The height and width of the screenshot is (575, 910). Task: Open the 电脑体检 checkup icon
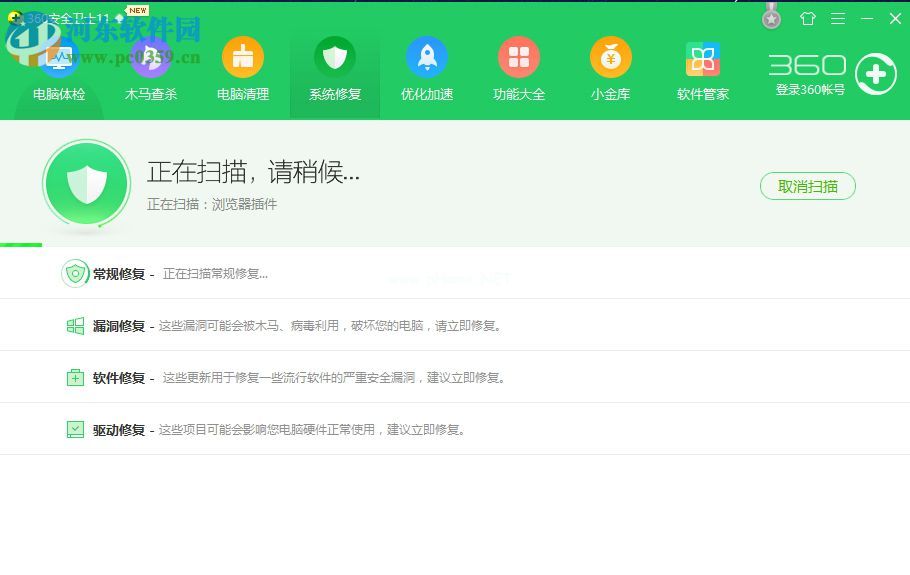(x=59, y=58)
